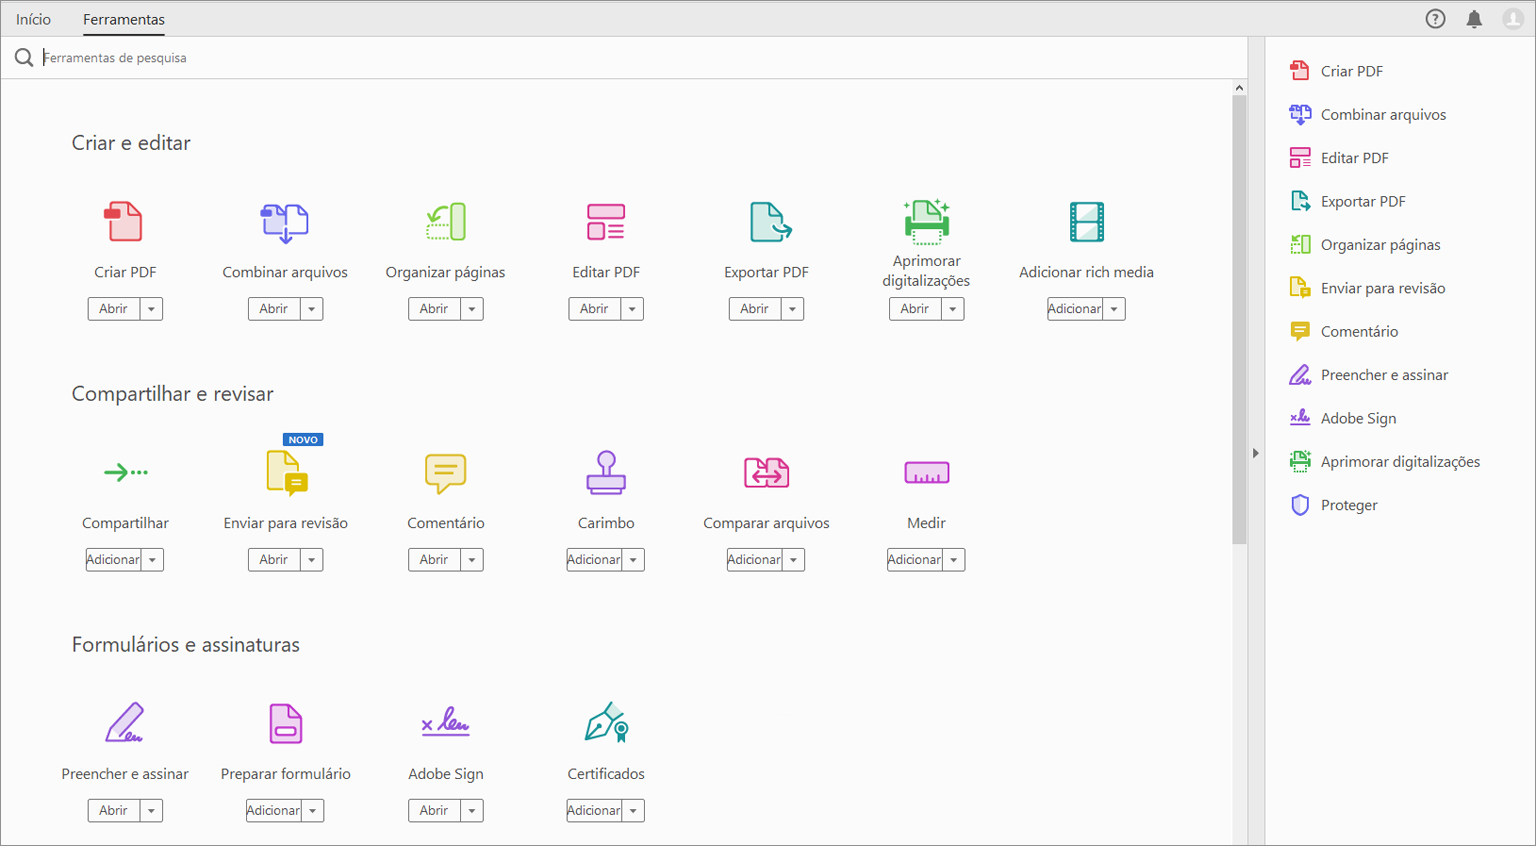1536x846 pixels.
Task: Click Abrir button under Enviar para revisão
Action: click(x=274, y=560)
